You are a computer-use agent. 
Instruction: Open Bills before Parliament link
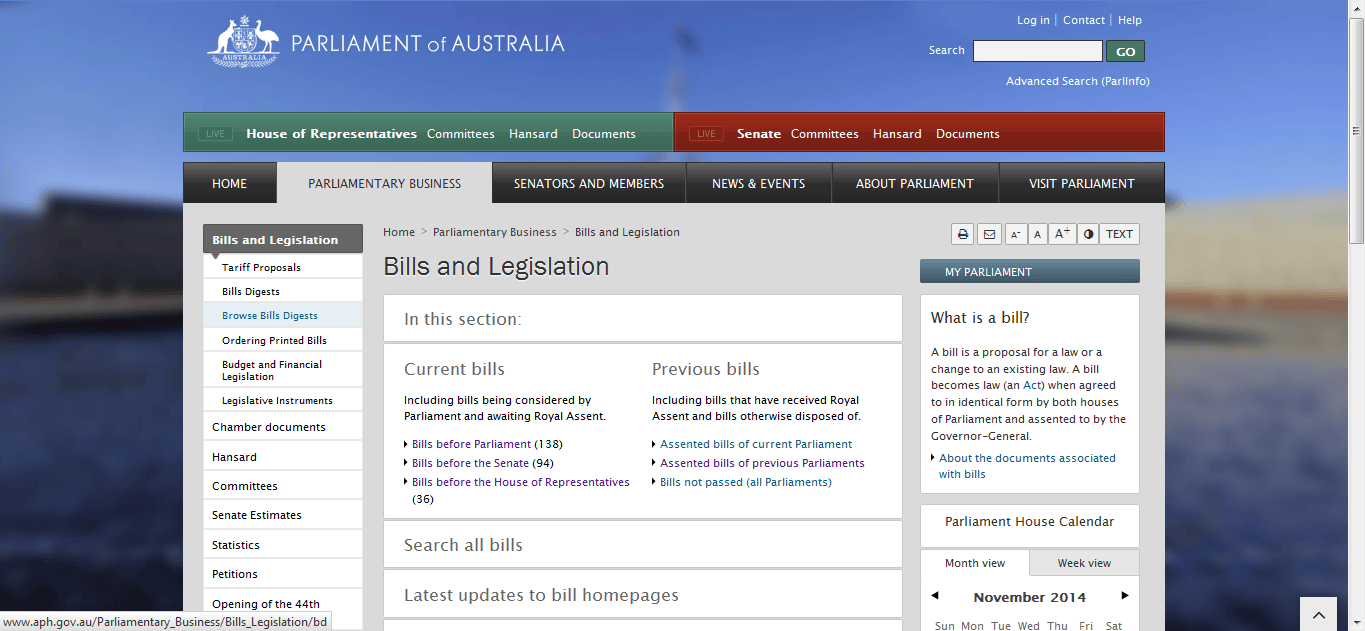coord(472,444)
